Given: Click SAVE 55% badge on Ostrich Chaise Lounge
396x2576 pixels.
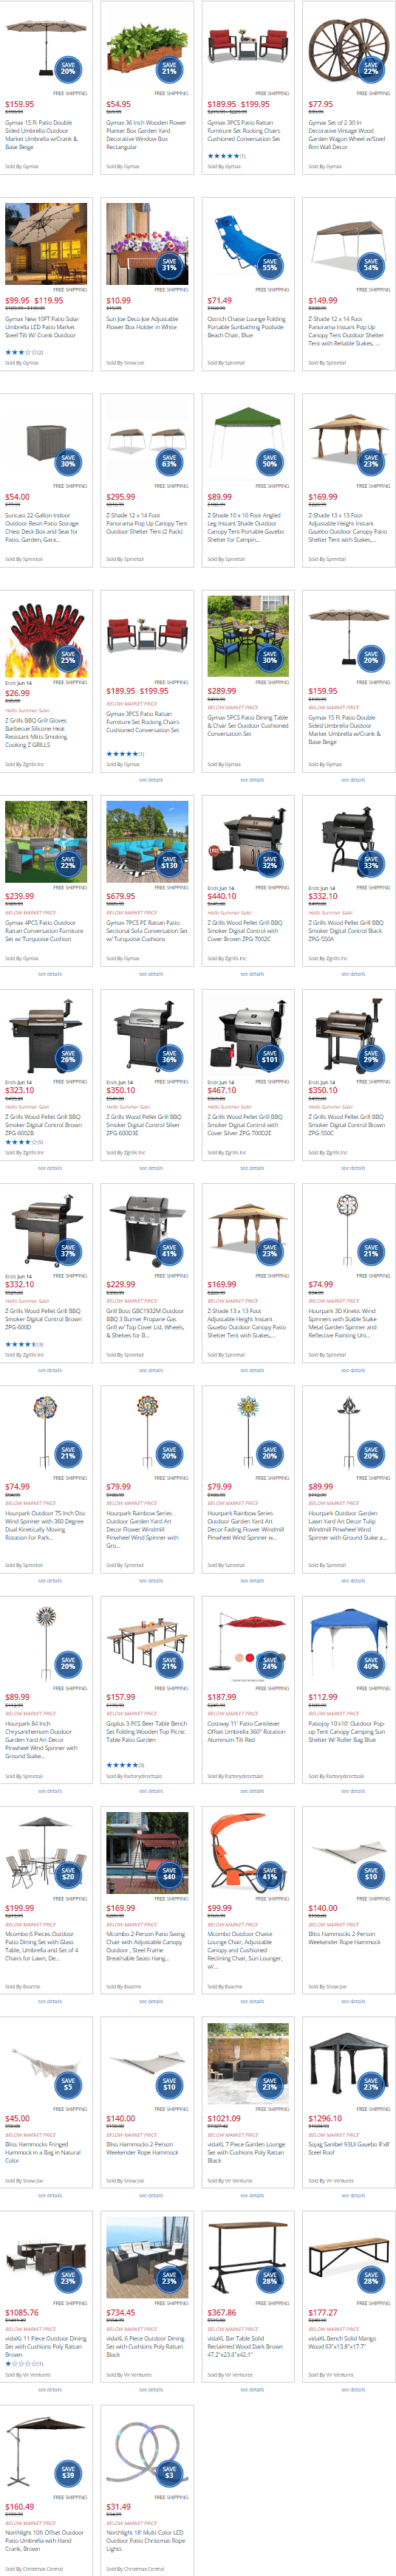Looking at the screenshot, I should [270, 265].
